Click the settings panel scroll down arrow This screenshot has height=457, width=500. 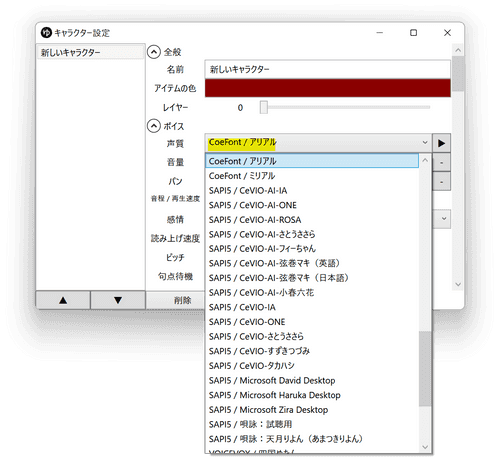click(x=458, y=284)
